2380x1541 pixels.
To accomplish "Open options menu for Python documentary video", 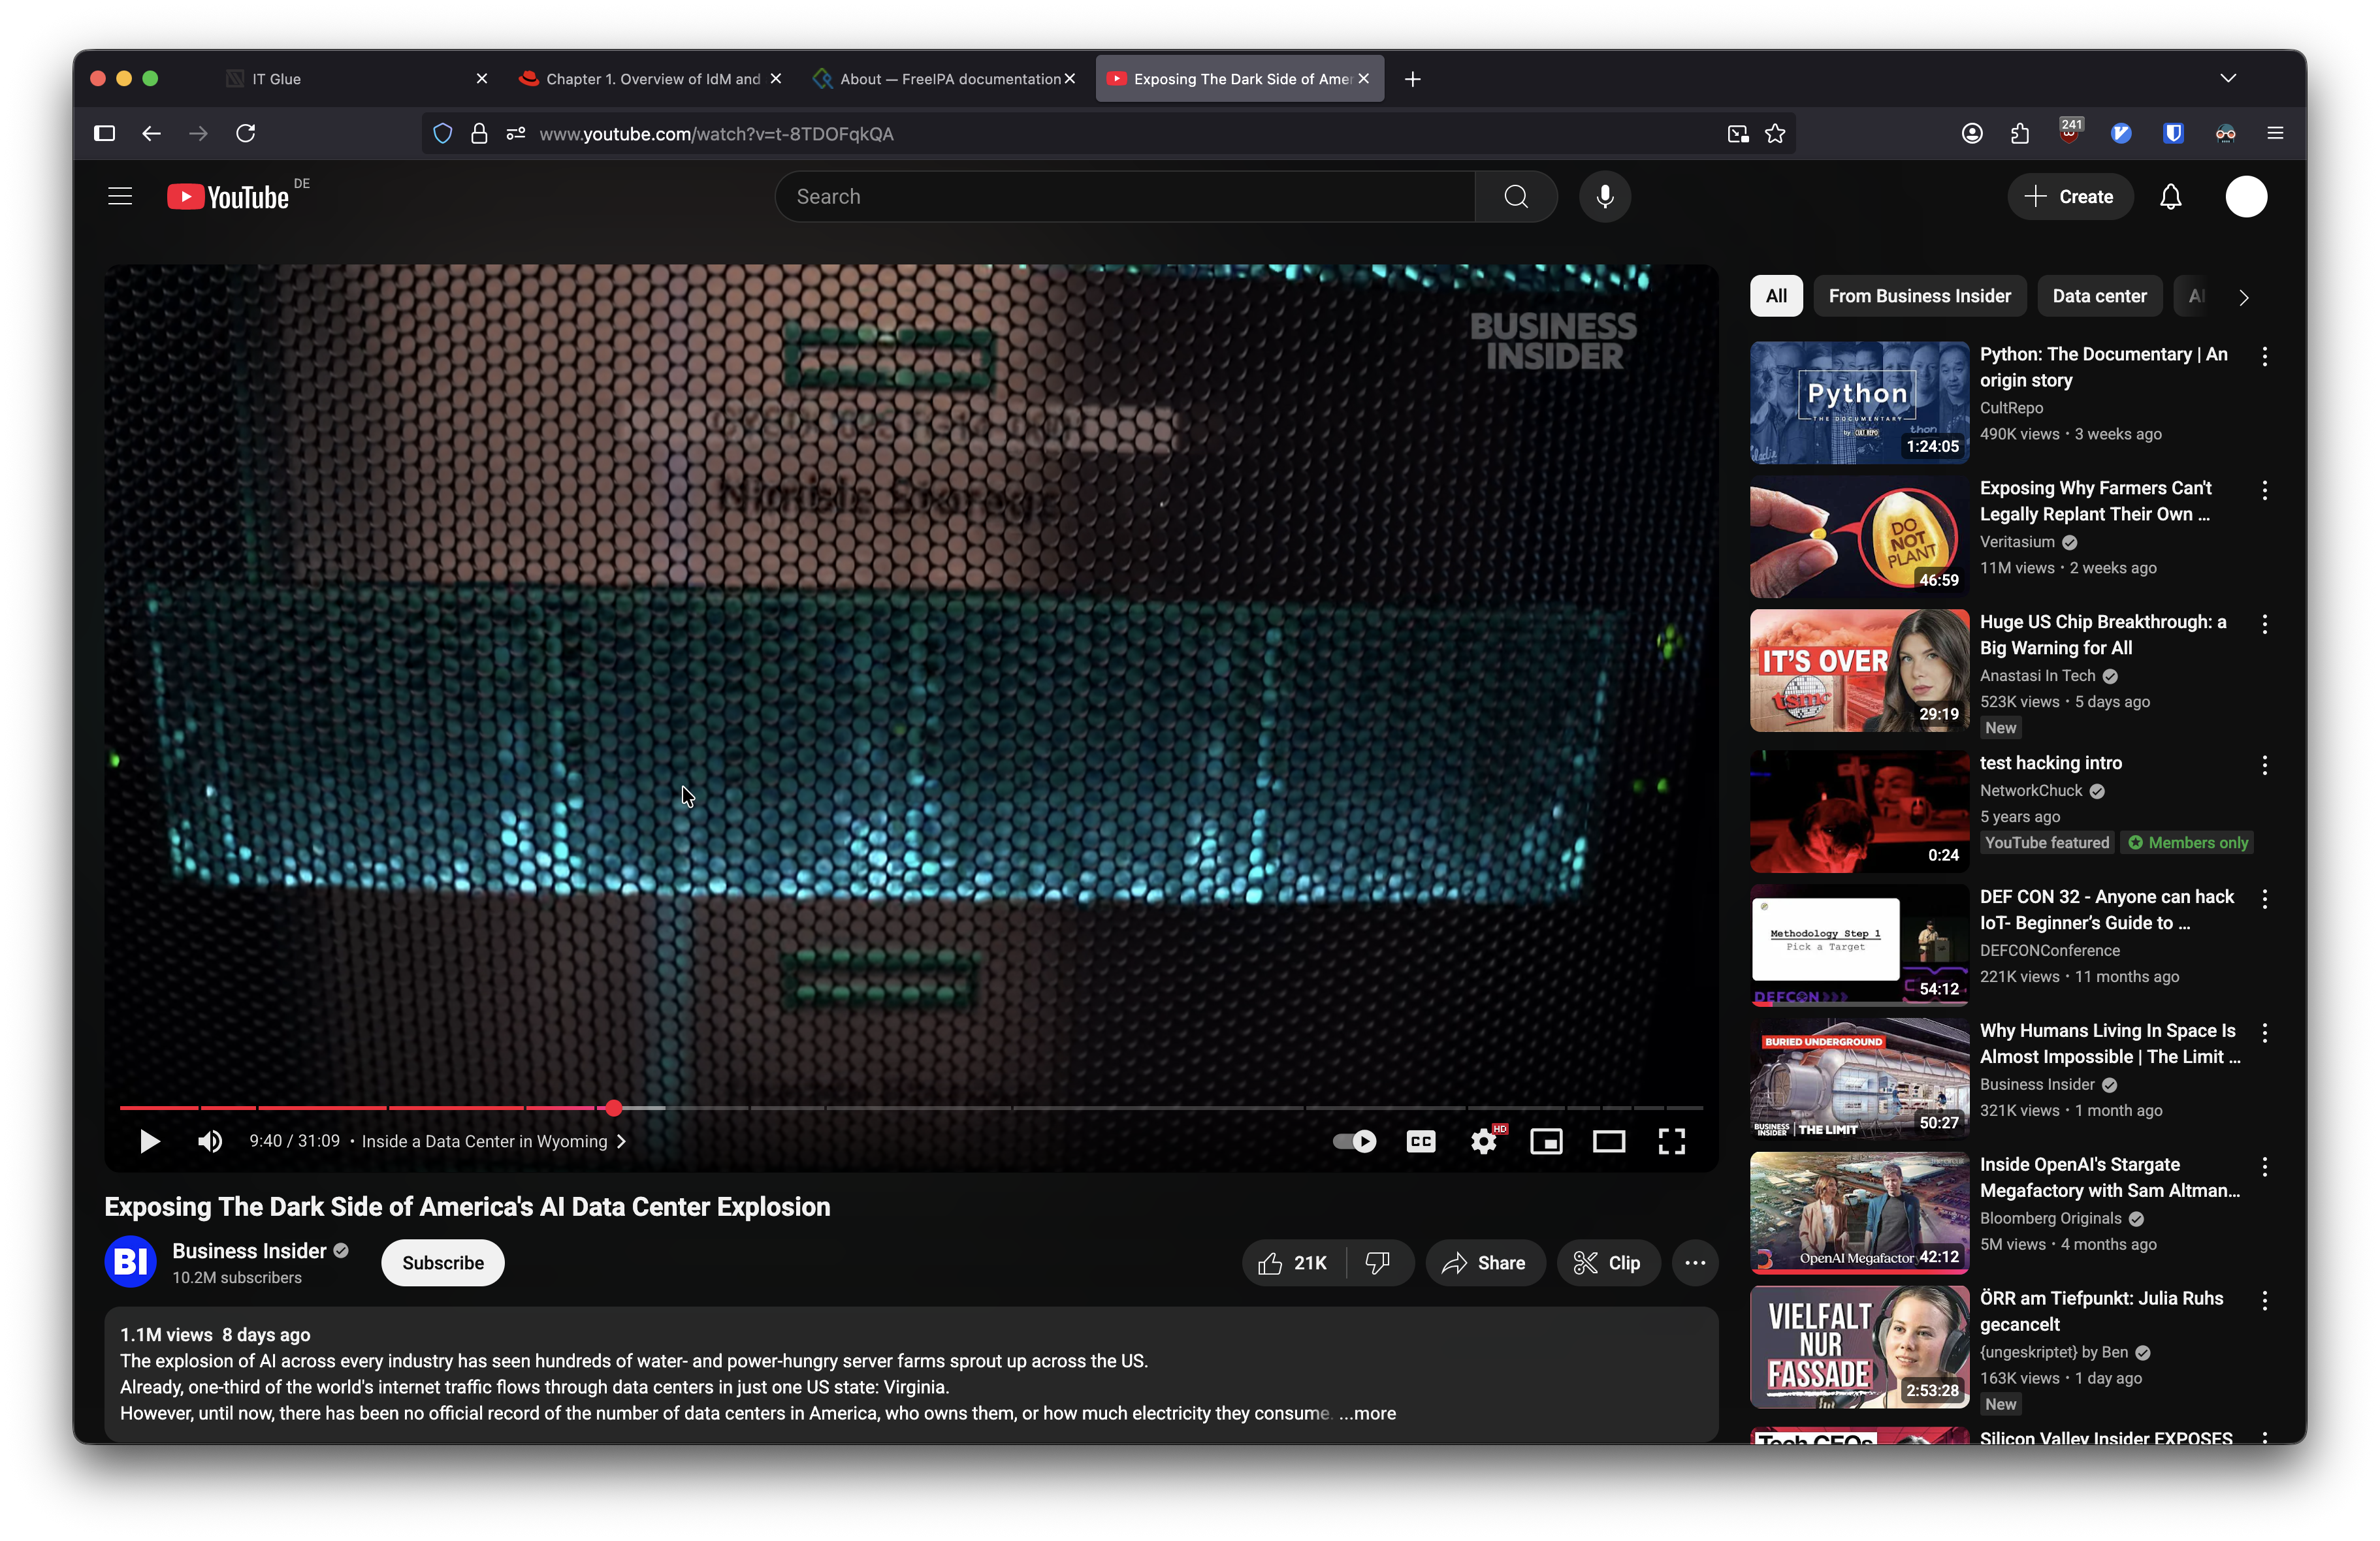I will (x=2264, y=356).
